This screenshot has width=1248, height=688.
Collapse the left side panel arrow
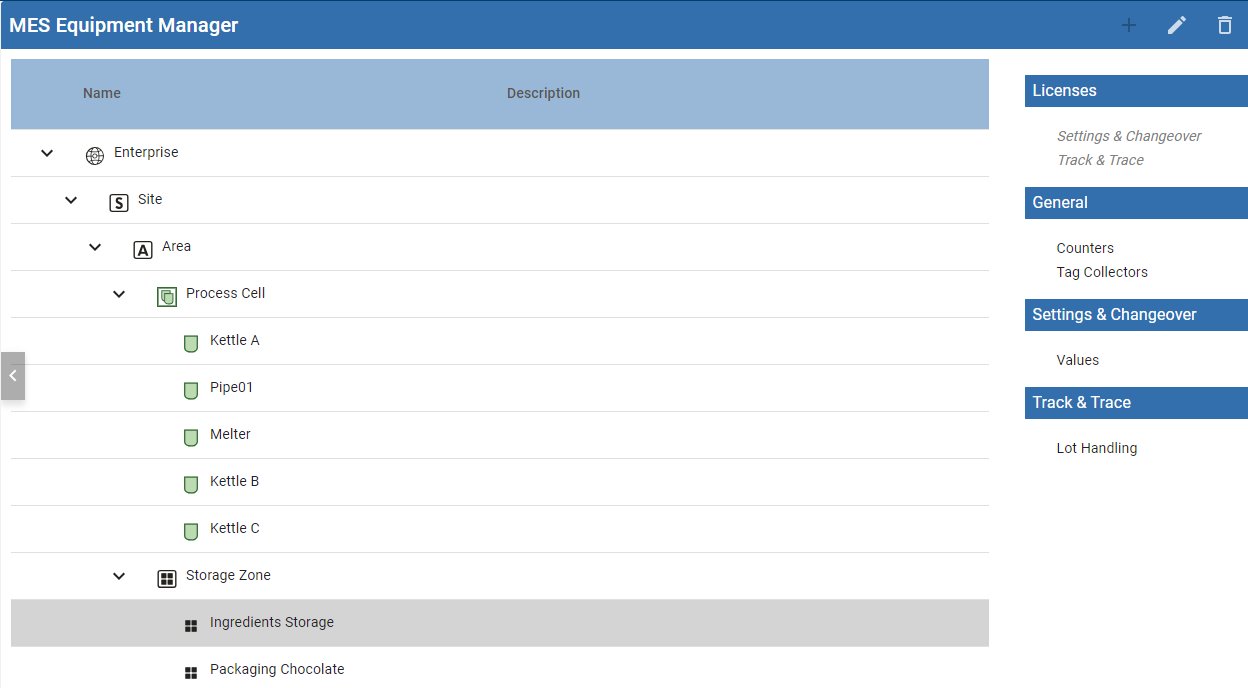coord(13,376)
